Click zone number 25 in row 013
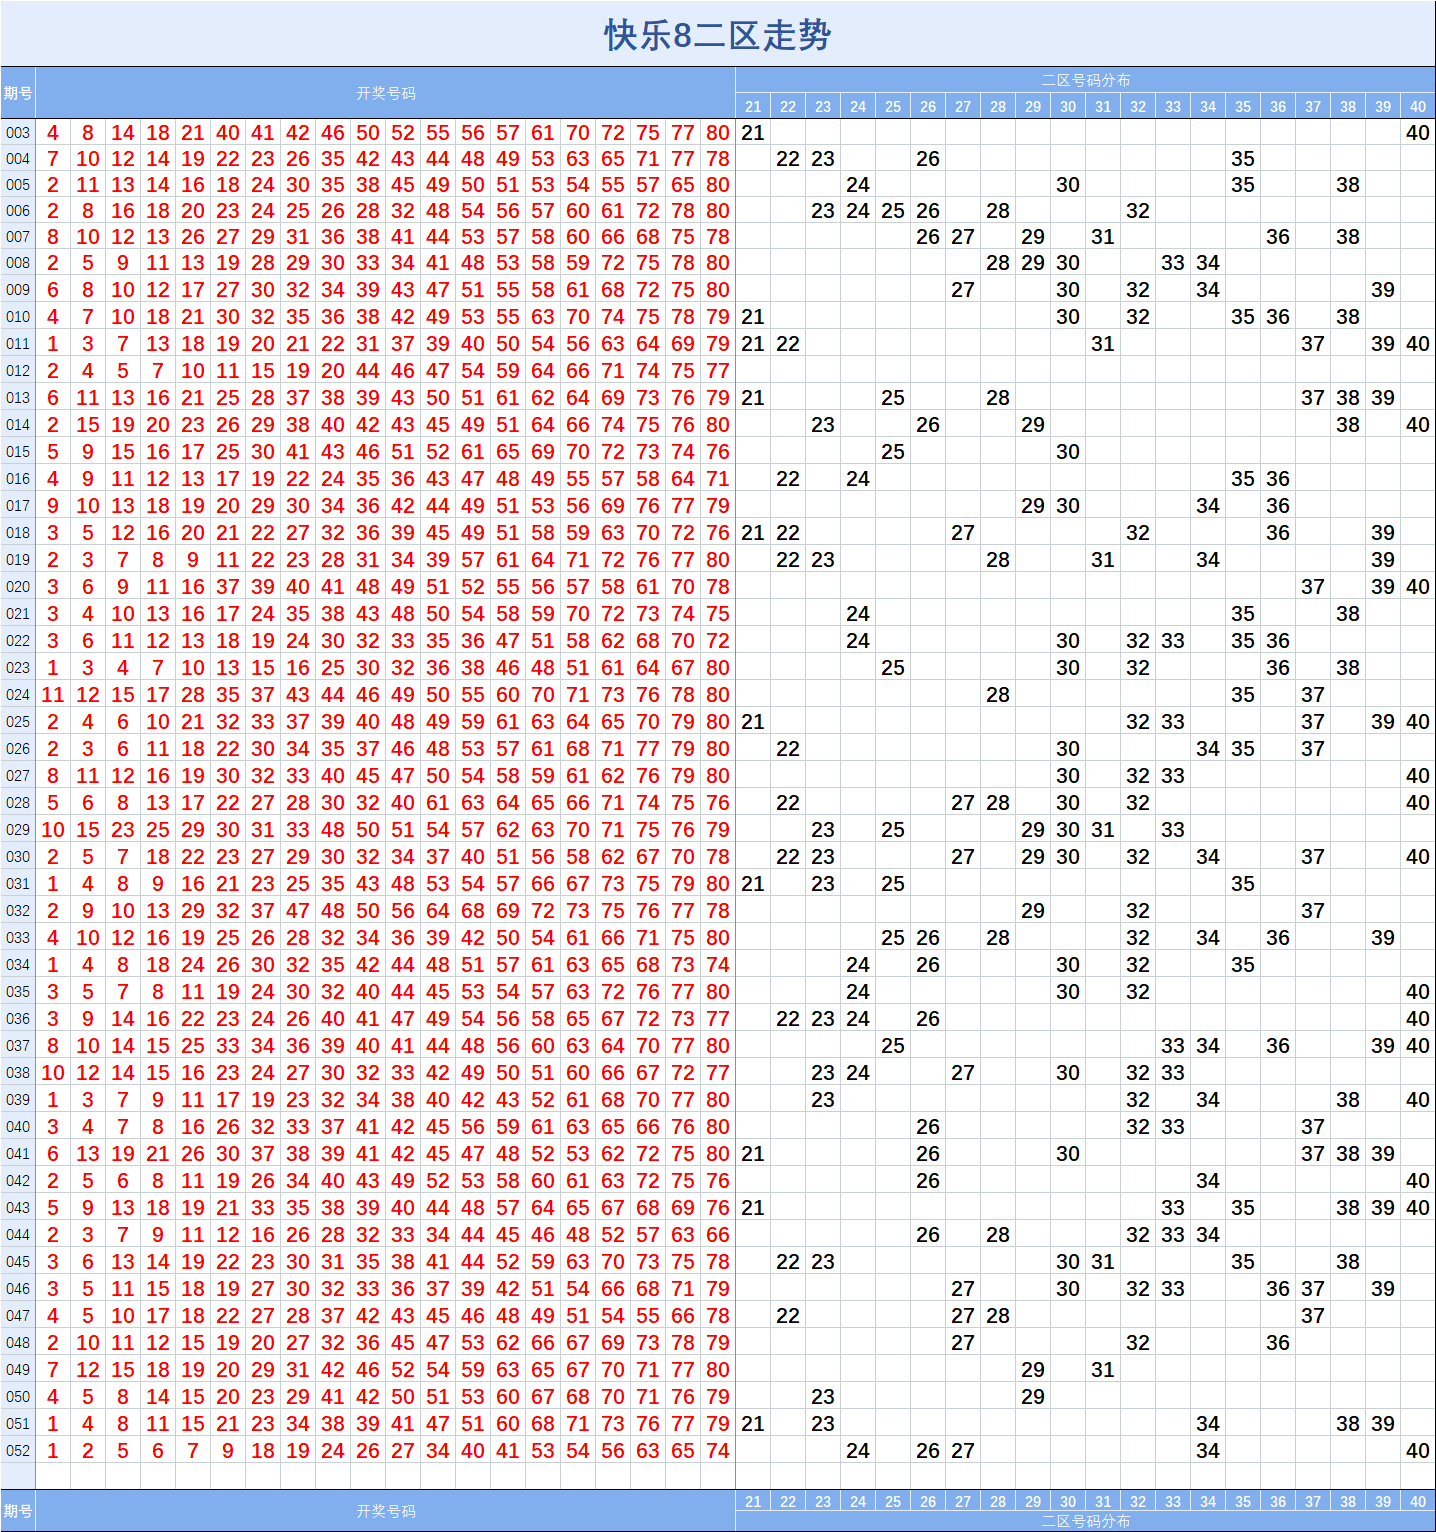Screen dimensions: 1436x1532 click(893, 398)
